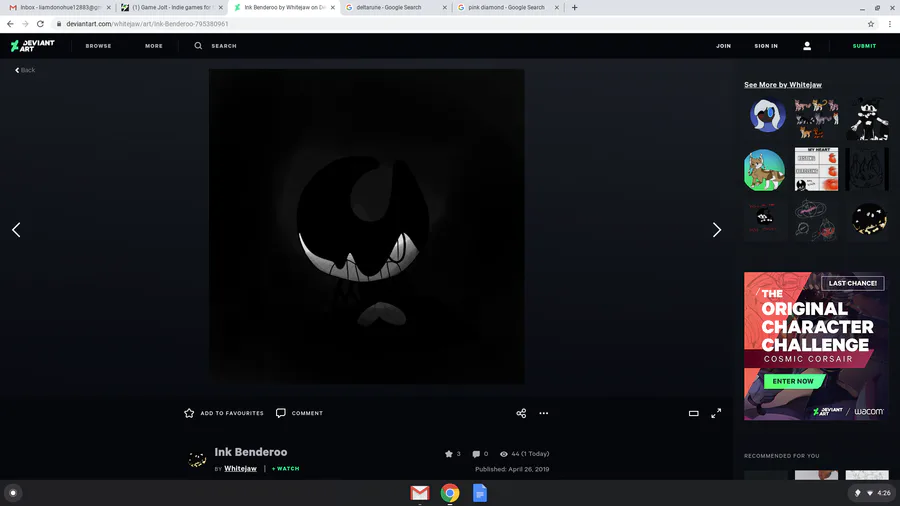Open the system tray clock area
The image size is (900, 506).
click(872, 493)
